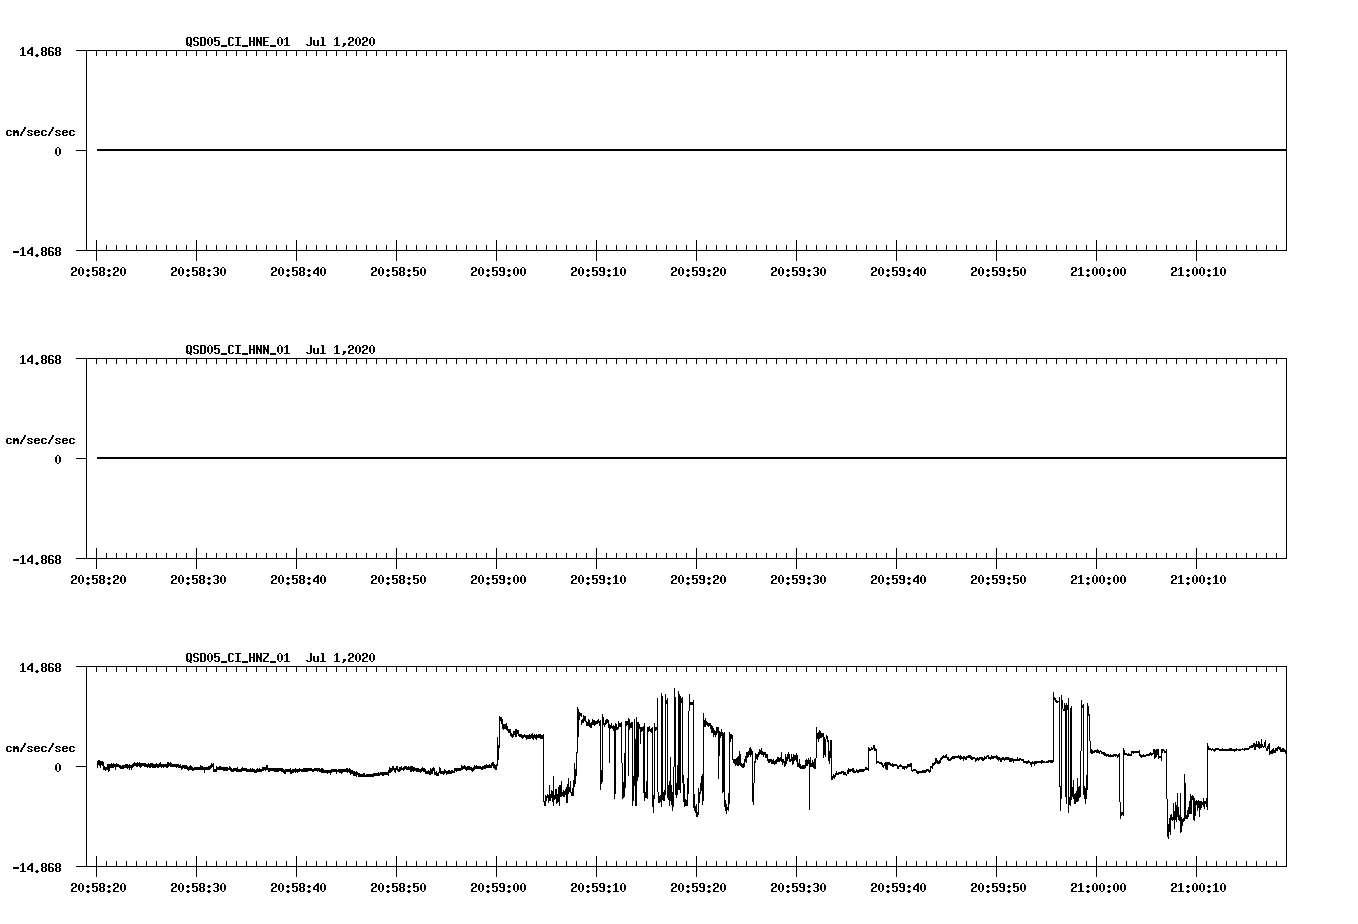
Task: Select the 14.868 upper limit of HNZ plot
Action: [41, 667]
